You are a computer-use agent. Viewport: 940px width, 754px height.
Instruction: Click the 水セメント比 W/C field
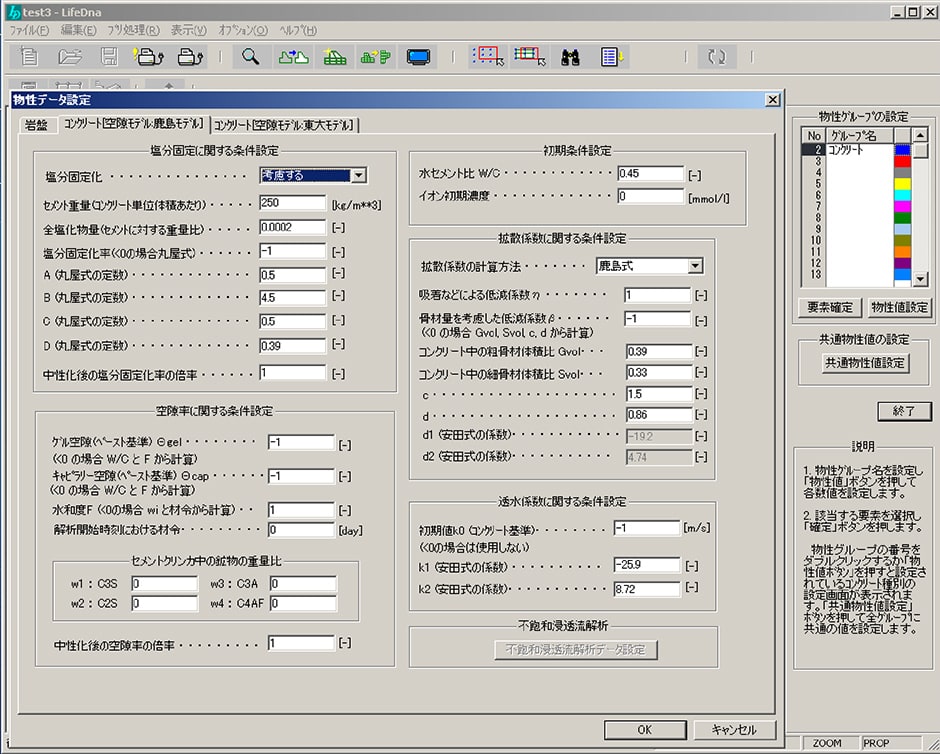(x=650, y=173)
